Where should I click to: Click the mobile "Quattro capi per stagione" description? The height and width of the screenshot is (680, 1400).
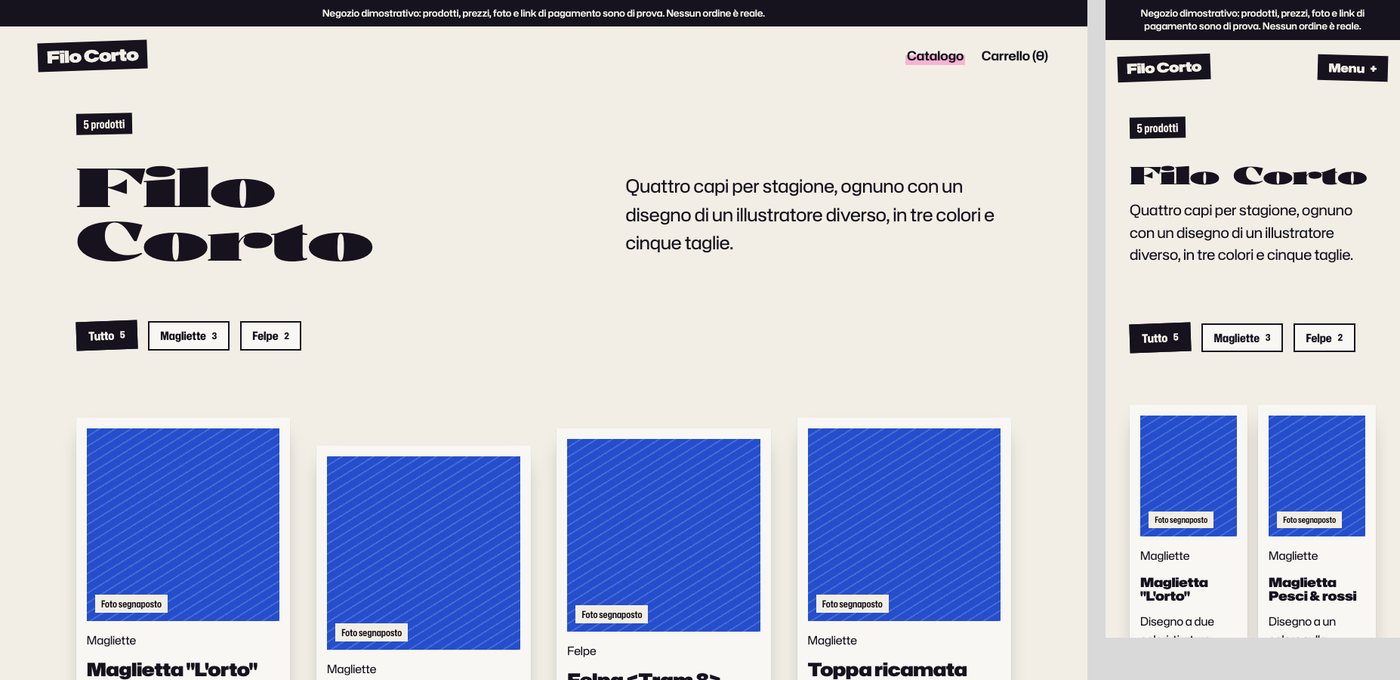(x=1241, y=232)
